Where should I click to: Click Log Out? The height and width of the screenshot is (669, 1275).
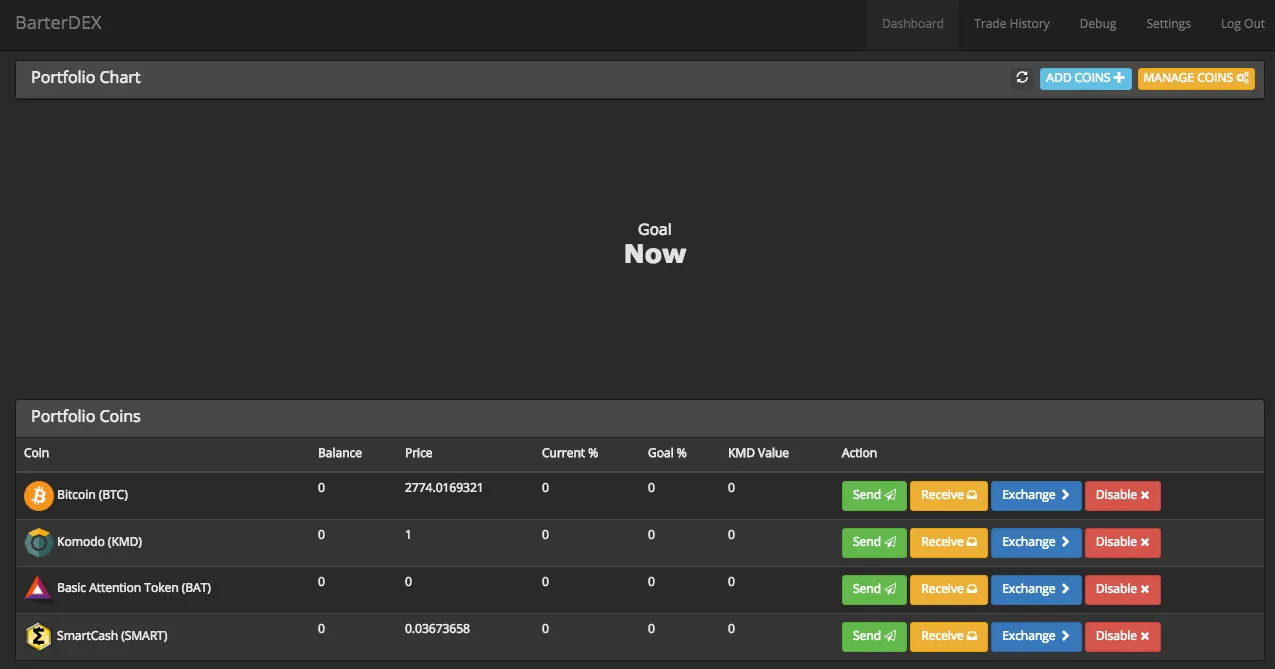(x=1243, y=24)
